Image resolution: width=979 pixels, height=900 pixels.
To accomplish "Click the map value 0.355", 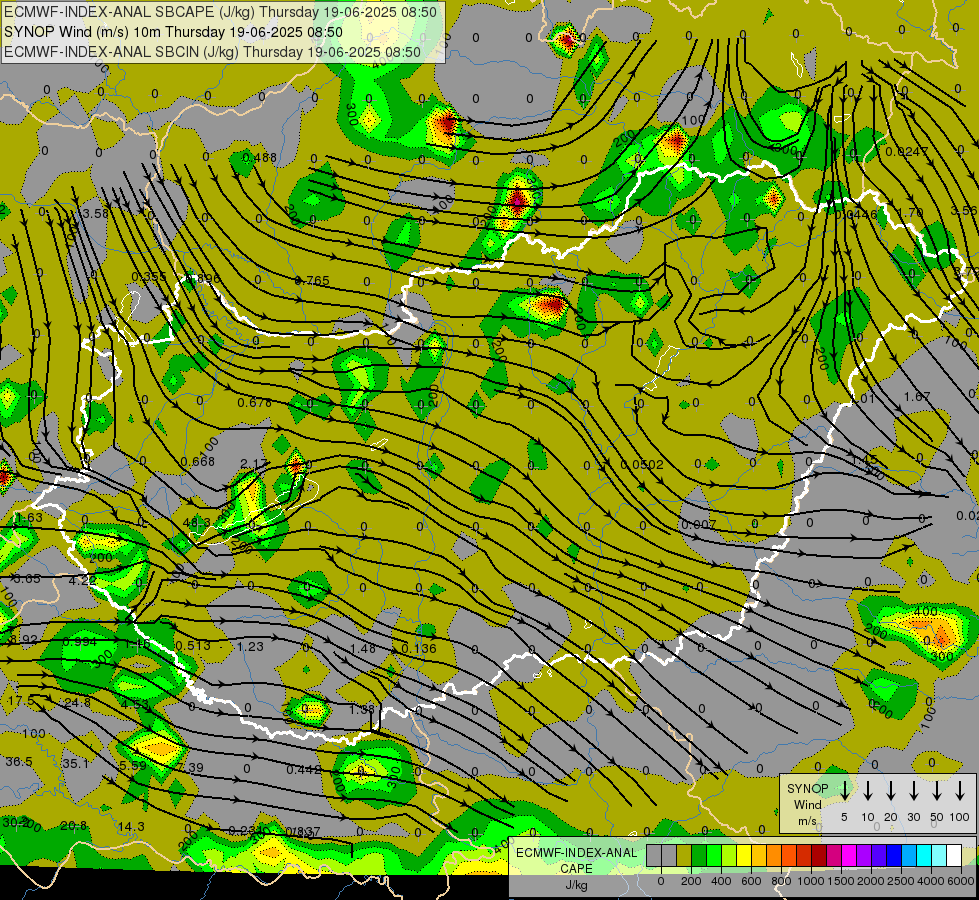I will (x=149, y=276).
